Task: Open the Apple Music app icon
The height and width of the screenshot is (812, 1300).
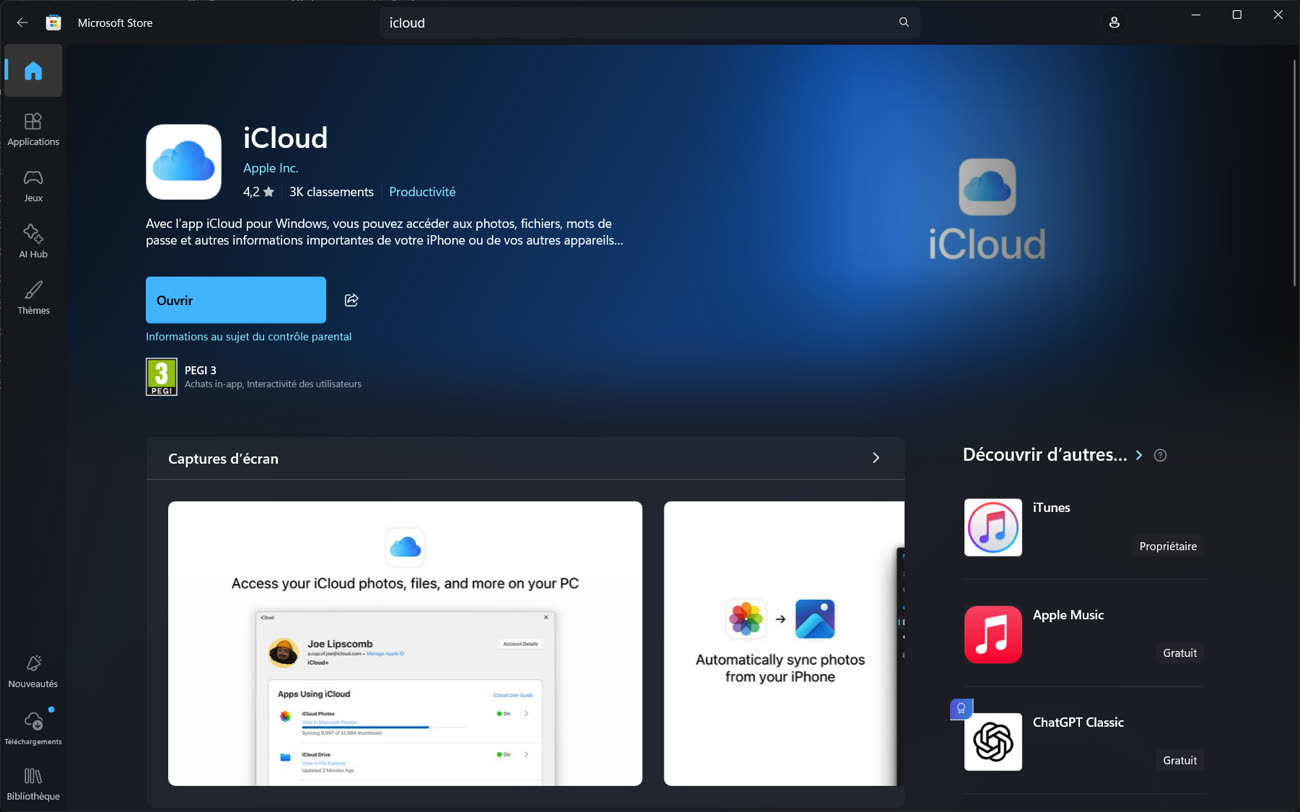Action: tap(993, 634)
